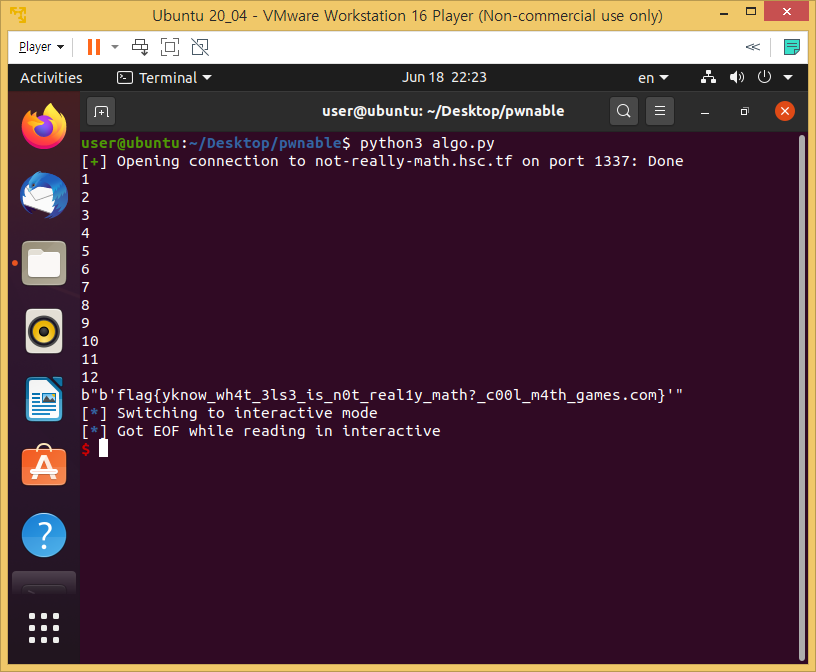Open the network status icon
The height and width of the screenshot is (672, 816).
(708, 78)
